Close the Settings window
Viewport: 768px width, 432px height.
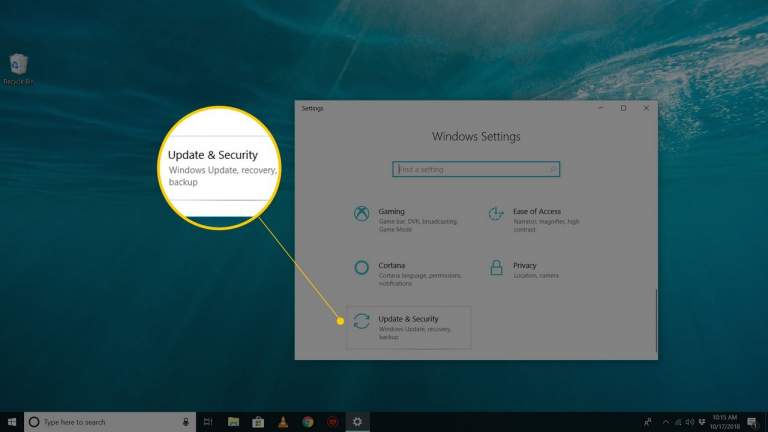(x=646, y=108)
